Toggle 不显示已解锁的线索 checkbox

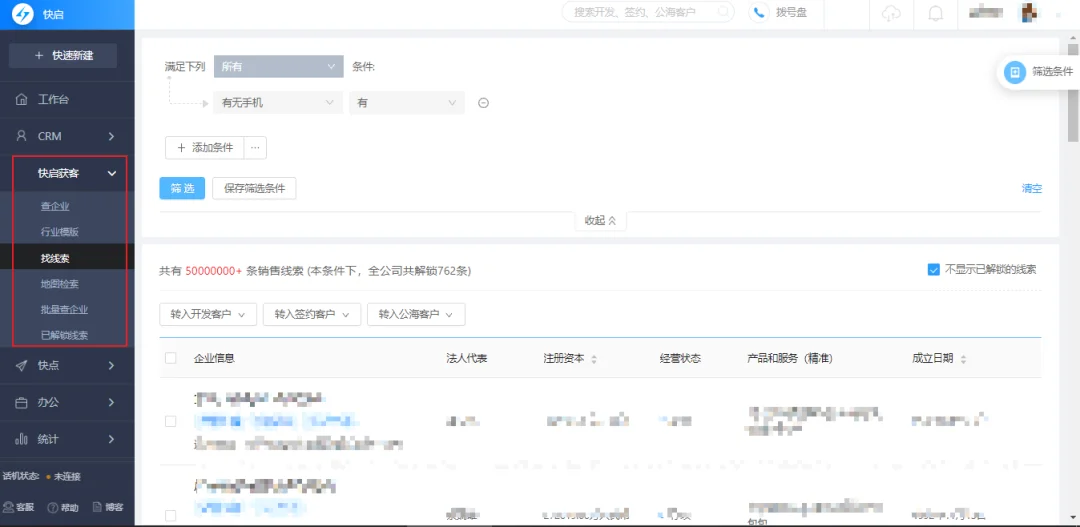(x=934, y=270)
